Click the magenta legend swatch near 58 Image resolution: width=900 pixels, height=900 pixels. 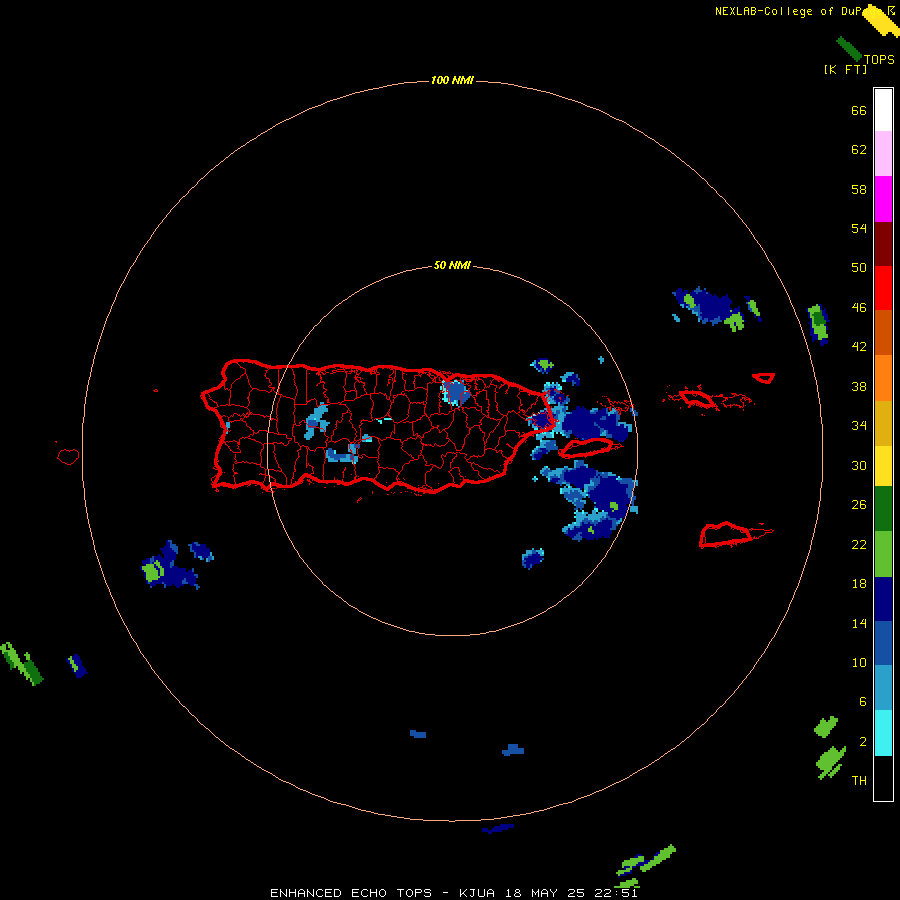tap(883, 199)
